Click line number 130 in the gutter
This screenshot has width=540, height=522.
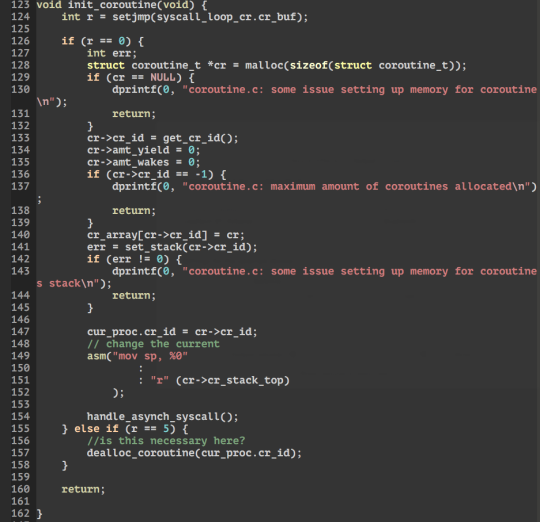click(20, 90)
